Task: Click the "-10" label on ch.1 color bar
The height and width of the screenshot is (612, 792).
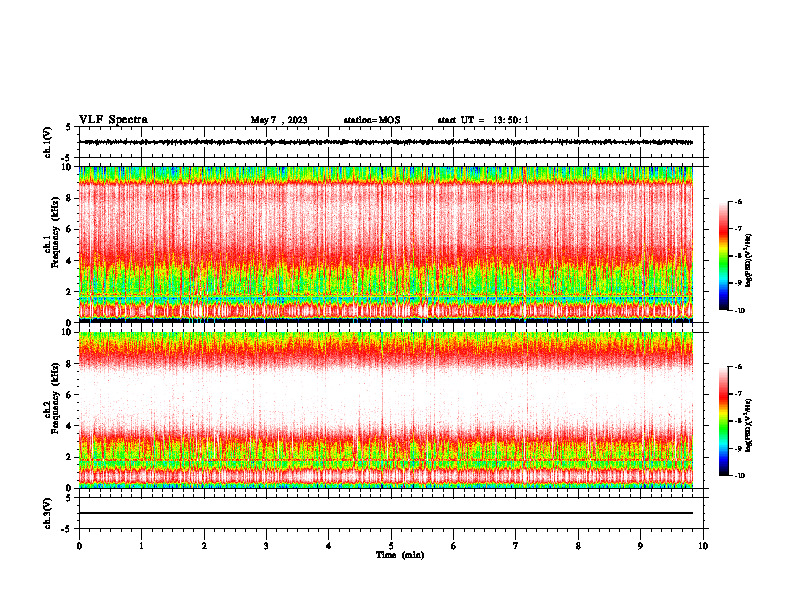Action: [x=738, y=311]
